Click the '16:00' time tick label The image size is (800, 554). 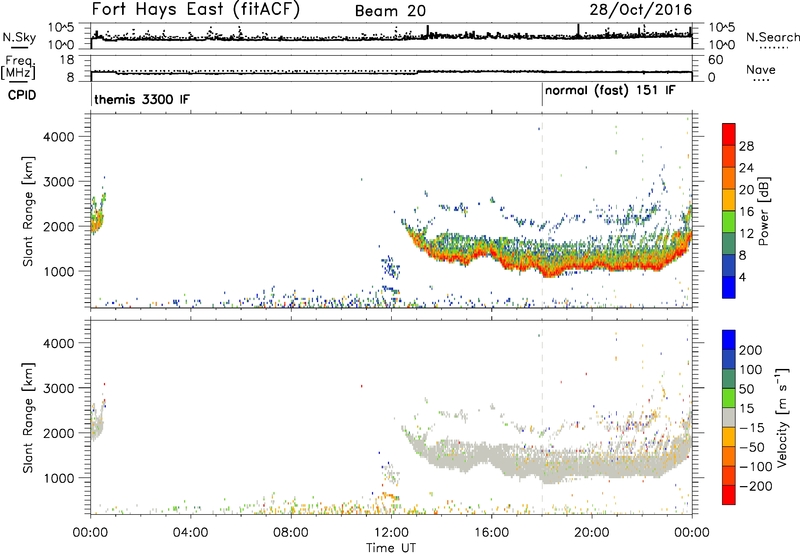[491, 533]
